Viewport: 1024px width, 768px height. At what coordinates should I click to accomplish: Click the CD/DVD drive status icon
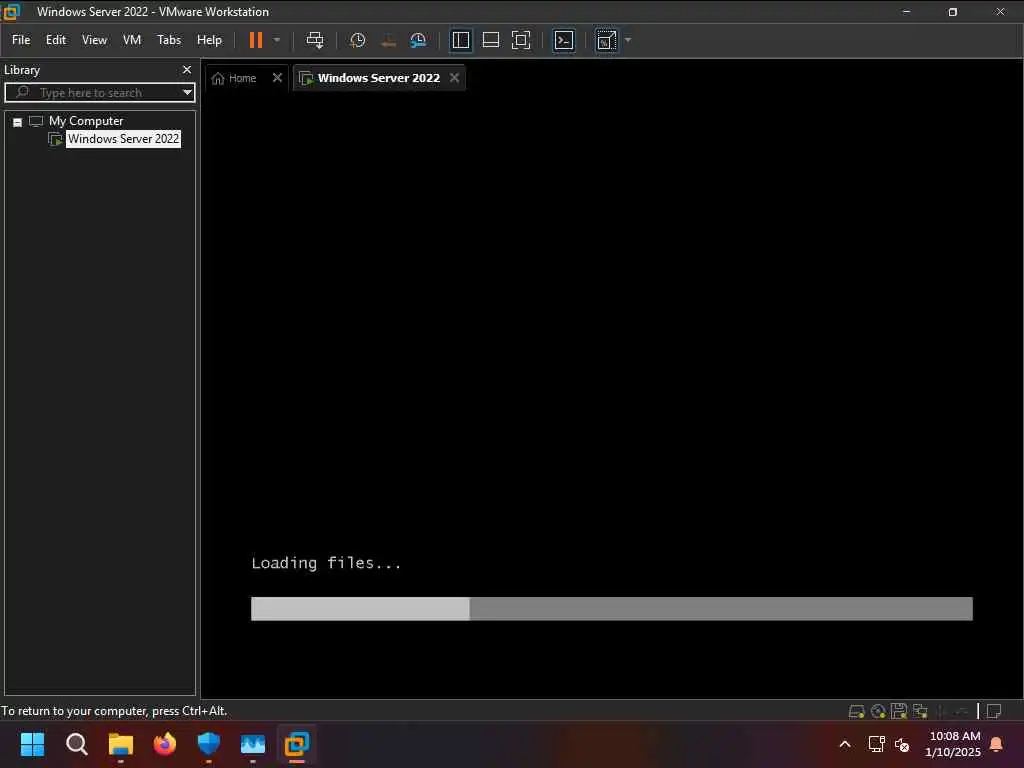coord(878,711)
